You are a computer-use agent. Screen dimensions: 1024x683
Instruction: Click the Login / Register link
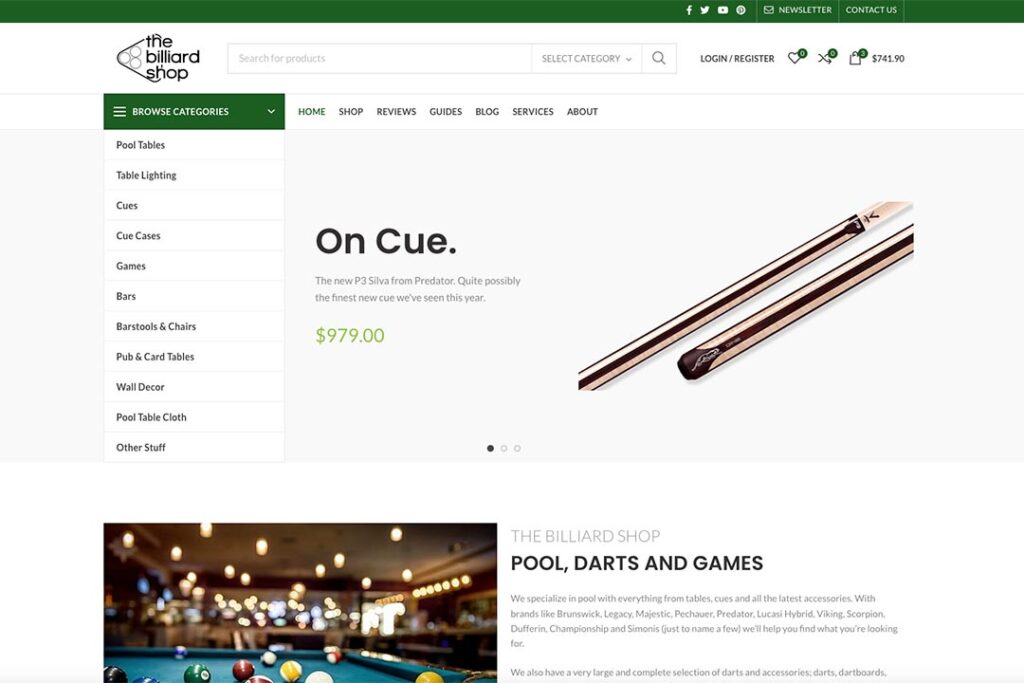point(737,59)
